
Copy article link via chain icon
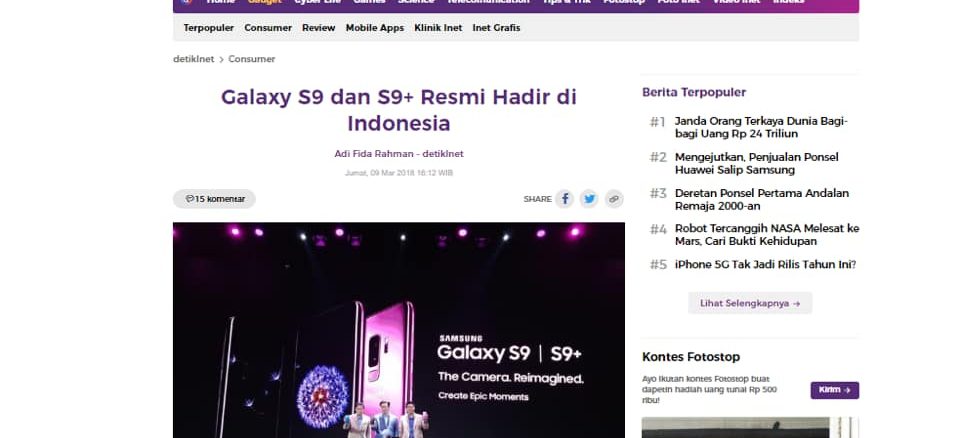pos(614,198)
